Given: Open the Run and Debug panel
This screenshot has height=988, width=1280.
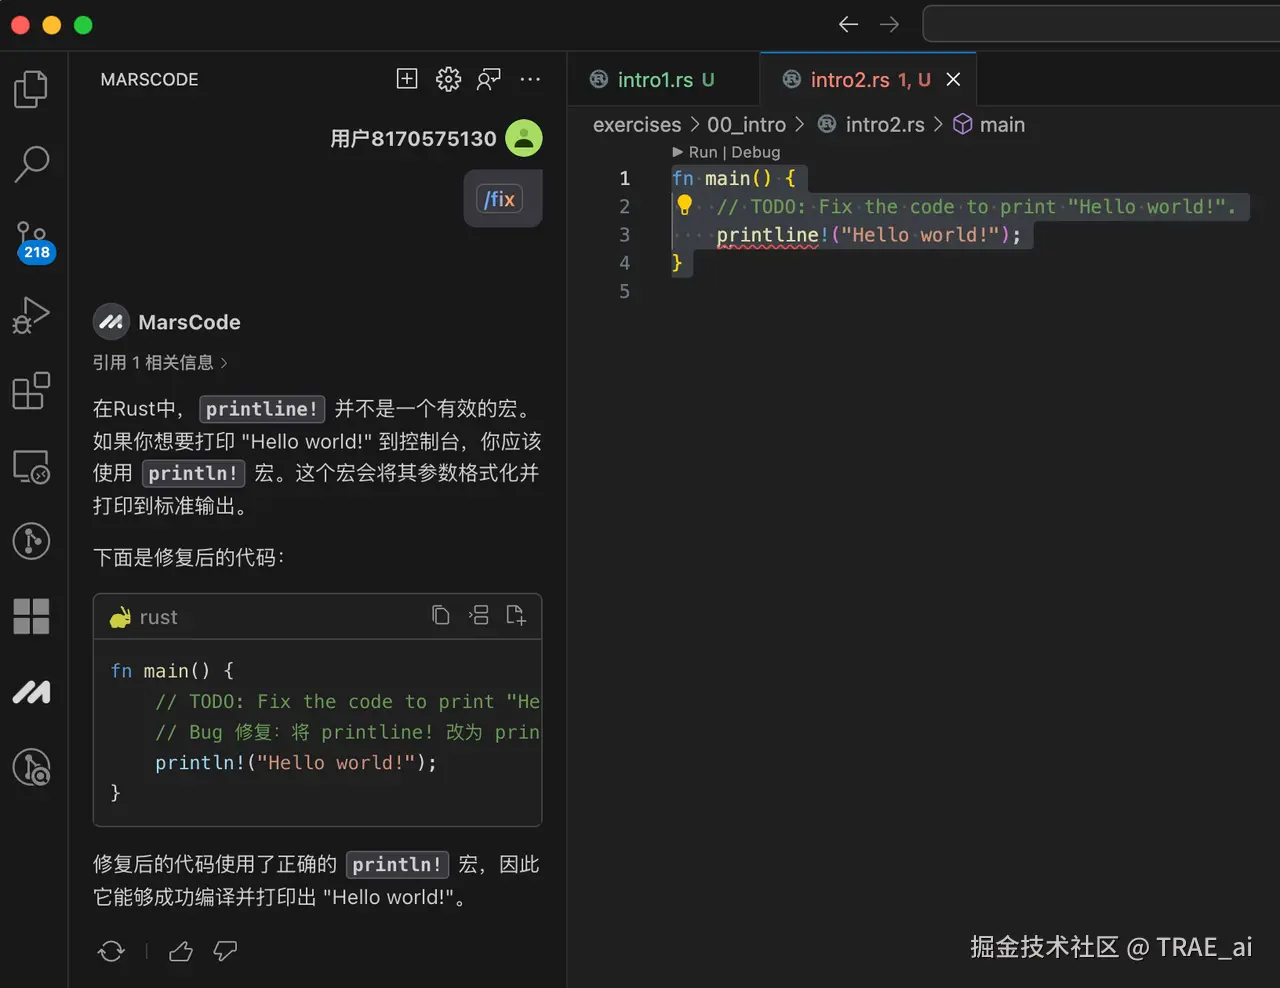Looking at the screenshot, I should pyautogui.click(x=31, y=315).
